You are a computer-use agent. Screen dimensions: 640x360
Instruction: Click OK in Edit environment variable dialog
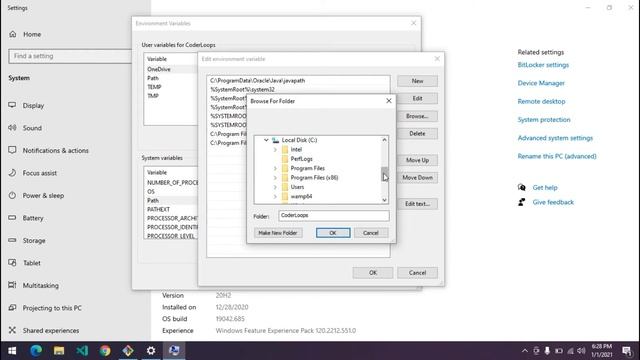(373, 273)
